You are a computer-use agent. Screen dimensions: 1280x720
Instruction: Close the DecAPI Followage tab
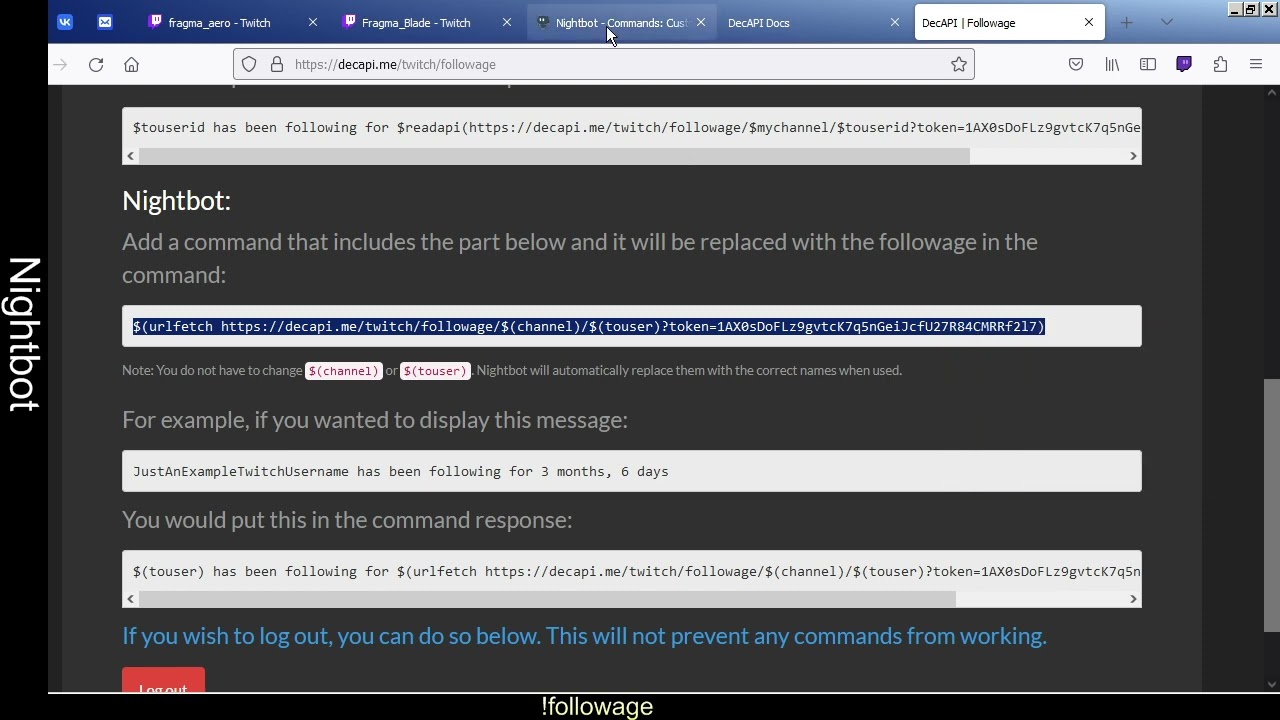1089,22
